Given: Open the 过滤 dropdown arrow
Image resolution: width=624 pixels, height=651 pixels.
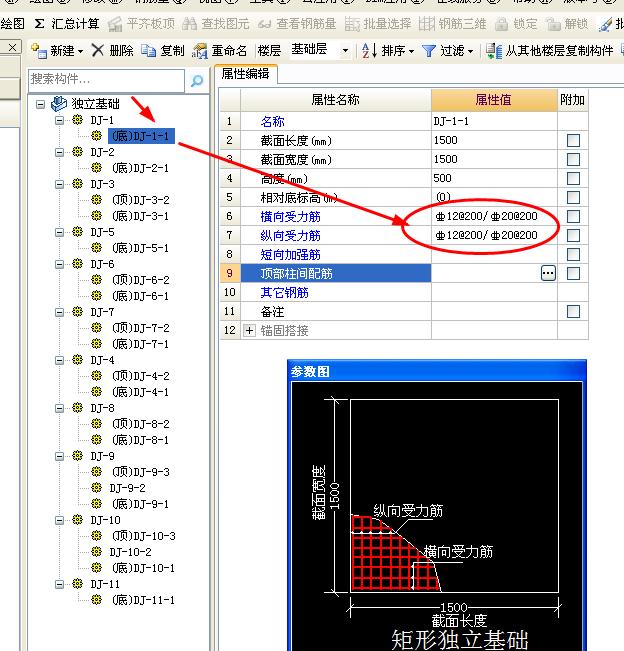Looking at the screenshot, I should click(470, 51).
